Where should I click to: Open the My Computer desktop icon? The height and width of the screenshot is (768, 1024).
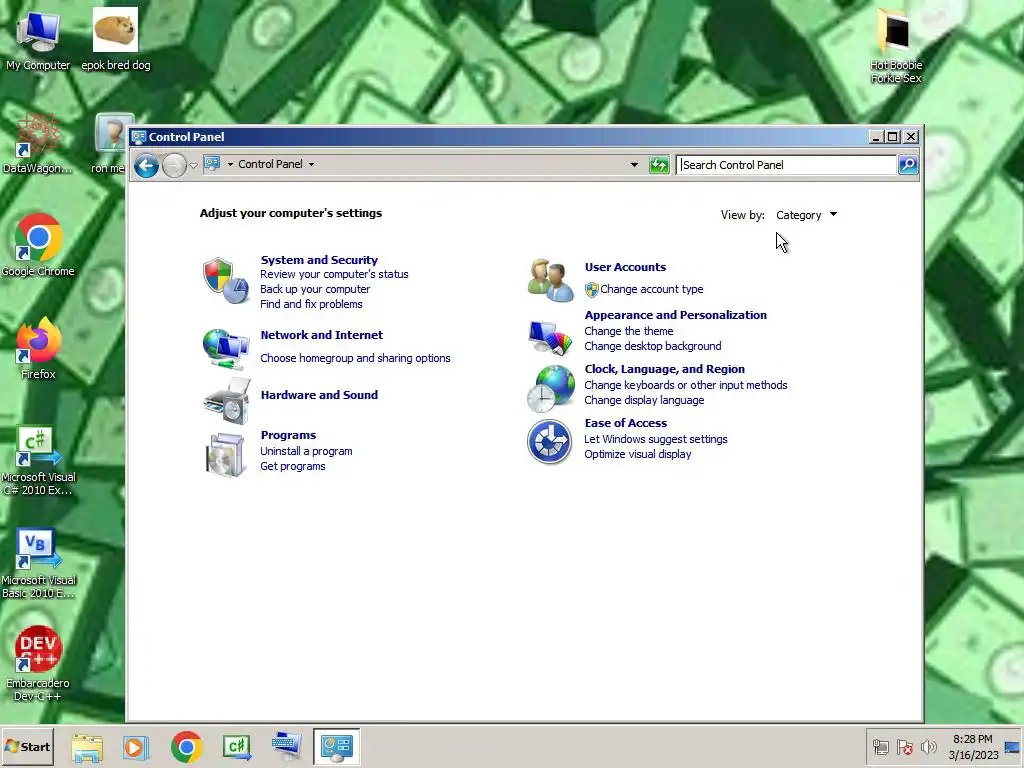38,41
